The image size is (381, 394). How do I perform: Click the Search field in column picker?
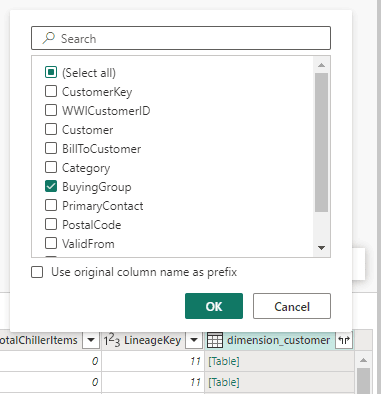coord(181,38)
